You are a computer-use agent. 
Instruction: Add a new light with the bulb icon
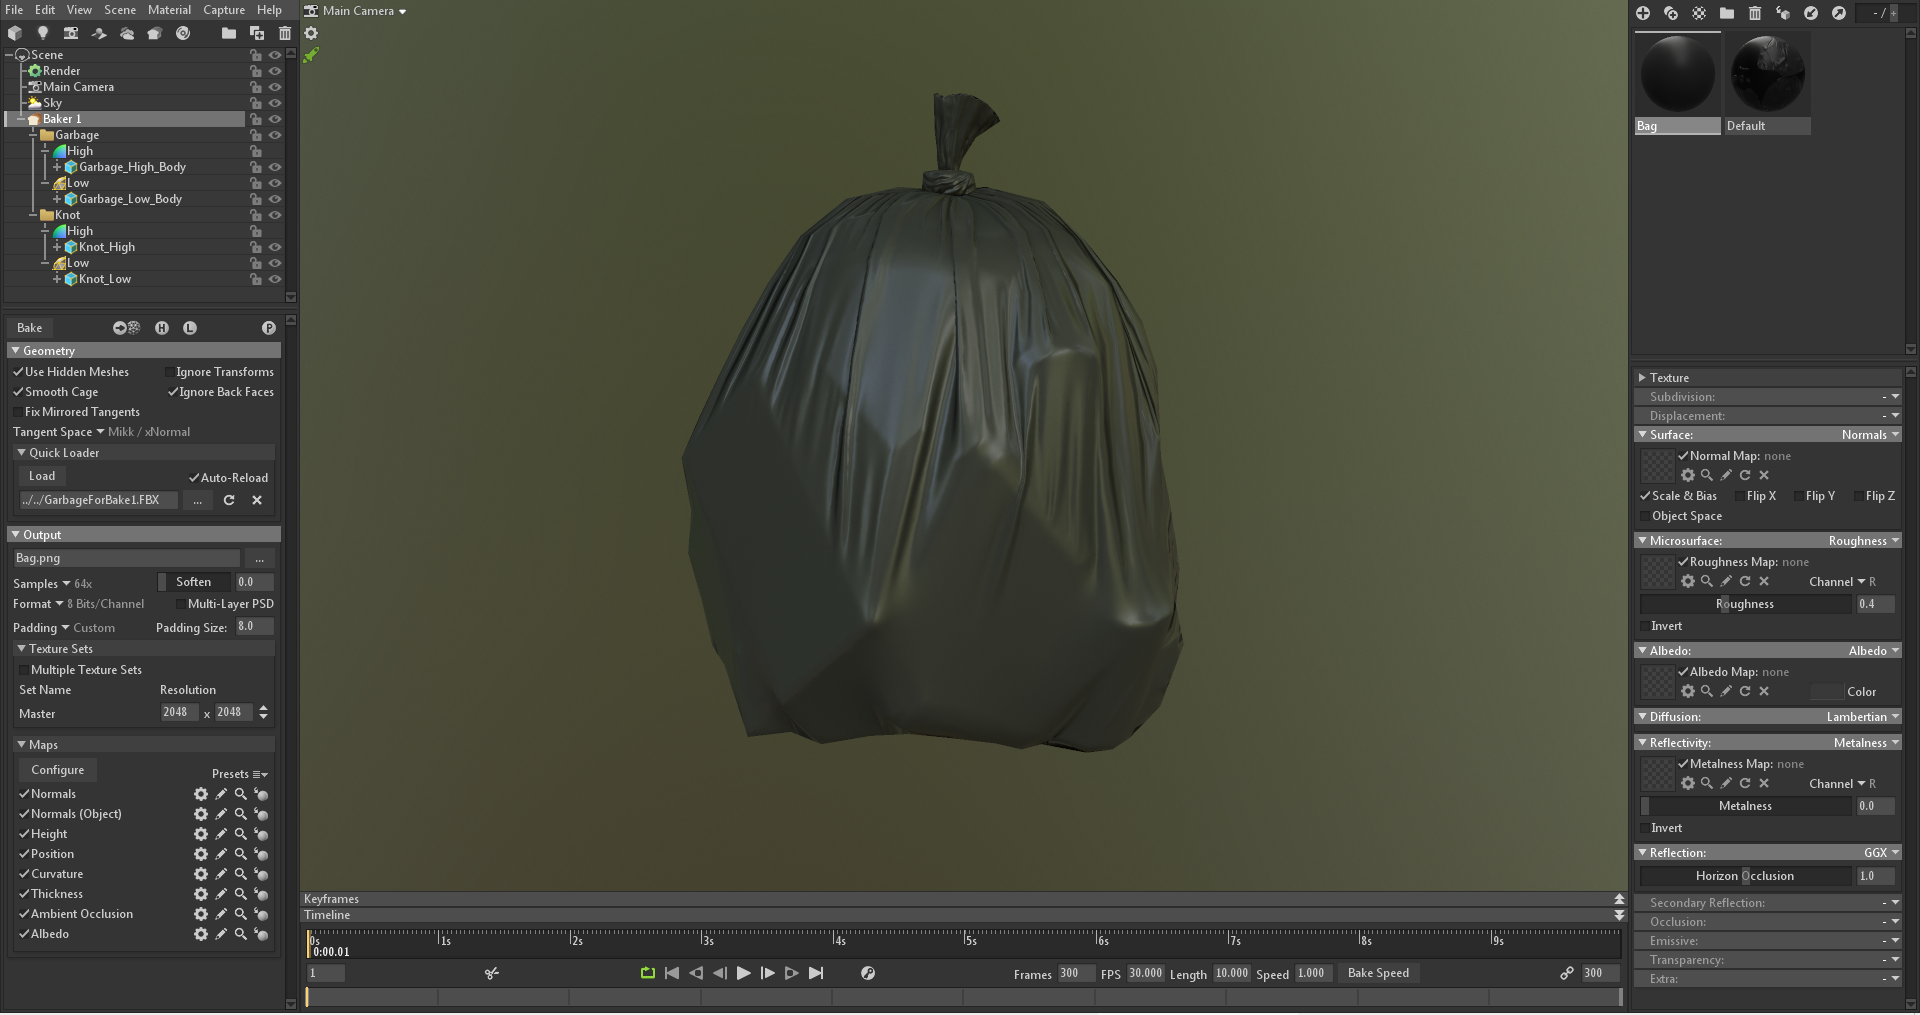click(43, 33)
